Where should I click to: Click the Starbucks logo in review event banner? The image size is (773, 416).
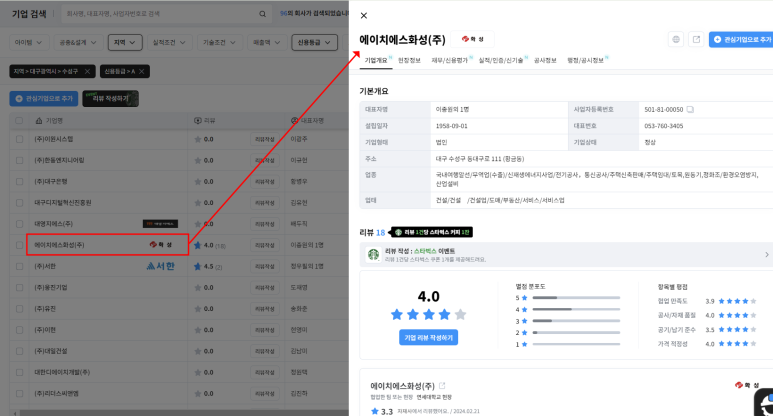(373, 254)
